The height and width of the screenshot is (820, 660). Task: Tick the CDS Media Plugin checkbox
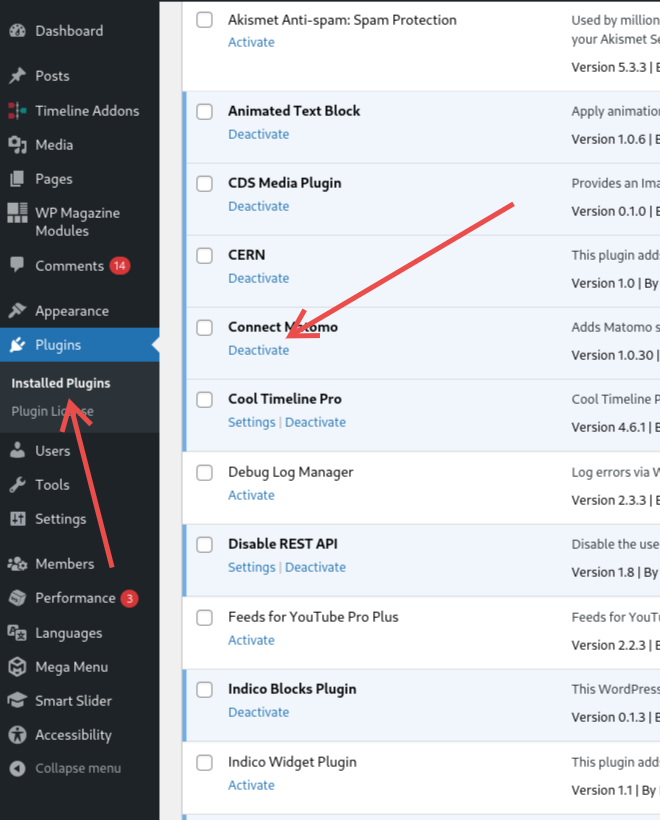pyautogui.click(x=204, y=184)
